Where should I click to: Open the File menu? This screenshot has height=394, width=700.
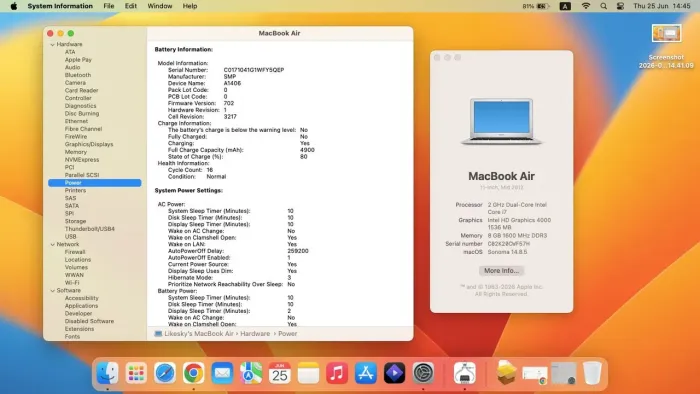point(108,6)
